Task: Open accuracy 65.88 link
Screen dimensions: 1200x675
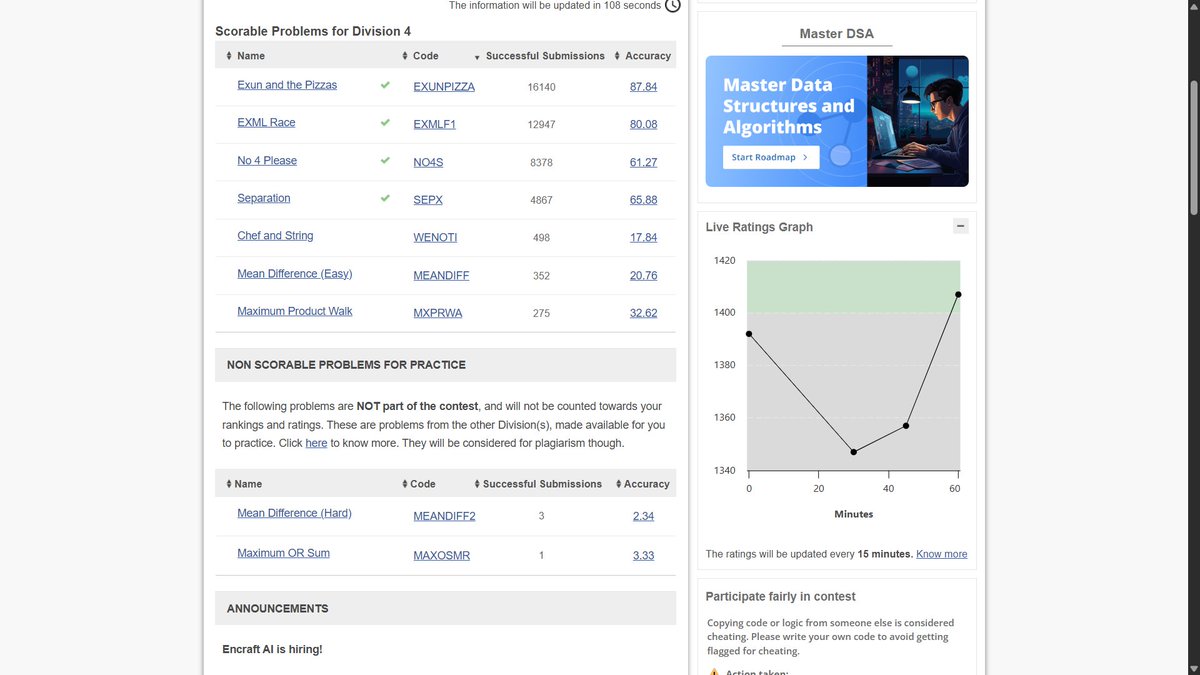Action: 643,200
